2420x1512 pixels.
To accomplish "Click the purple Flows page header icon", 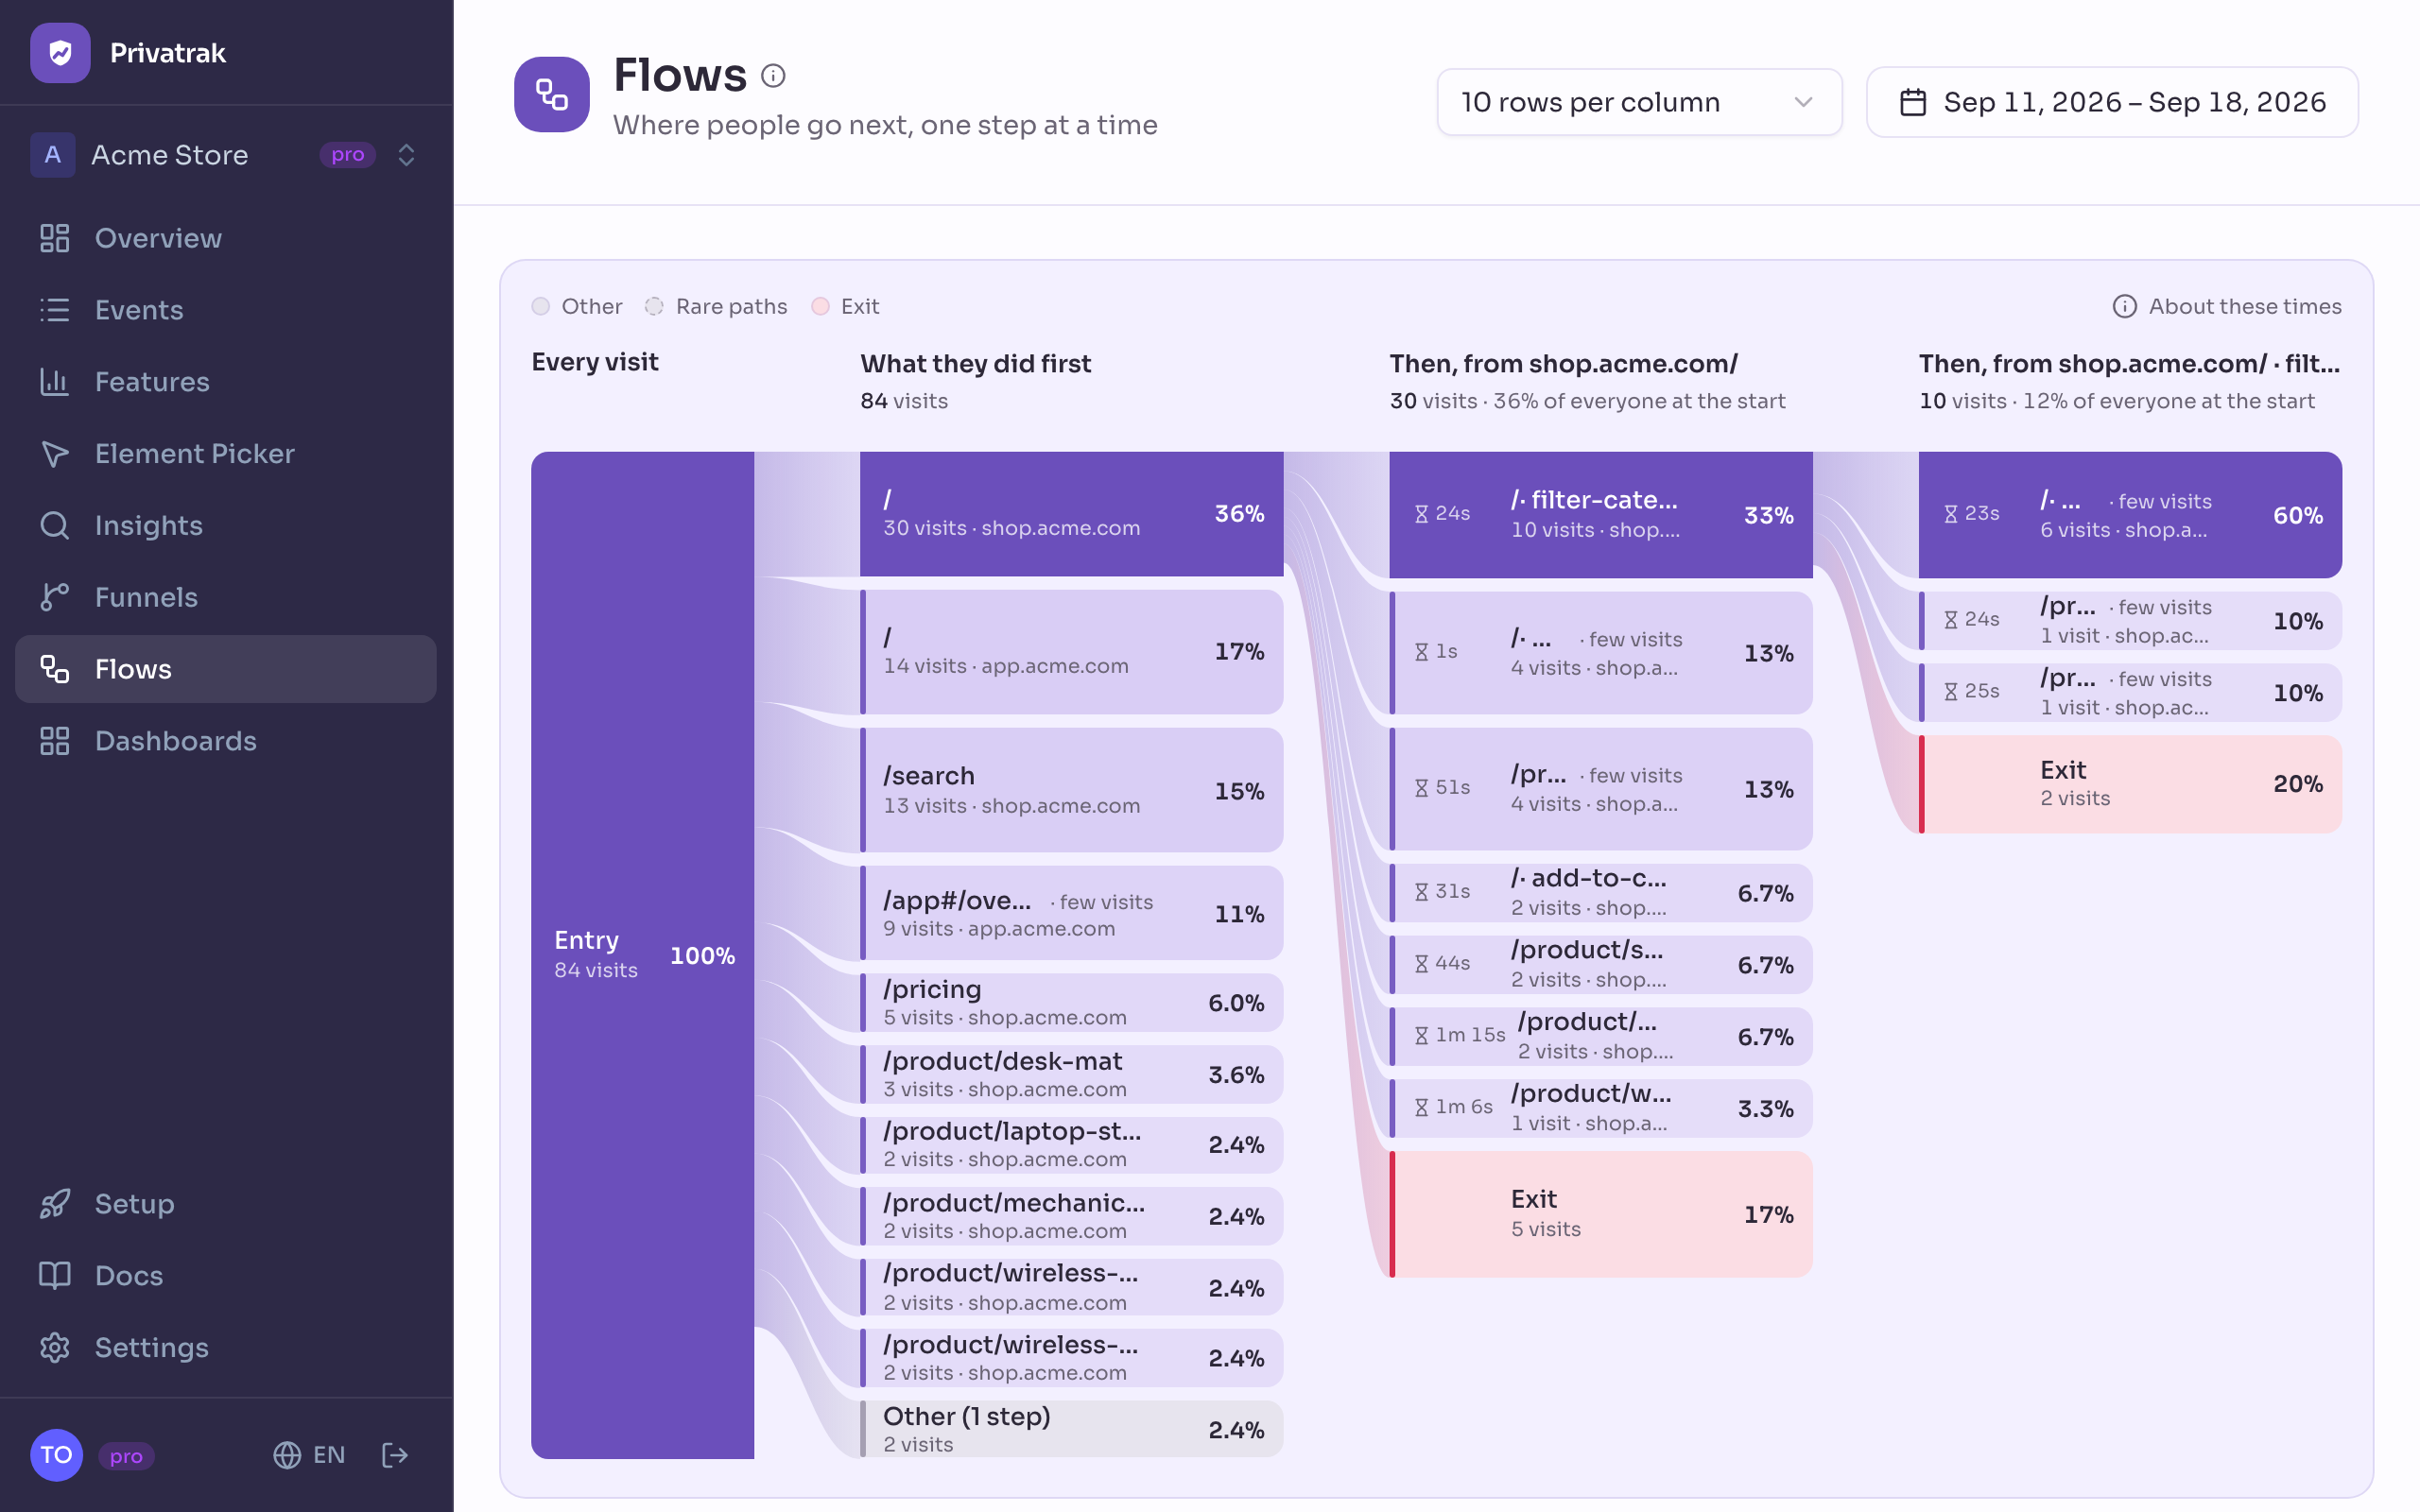I will point(552,94).
